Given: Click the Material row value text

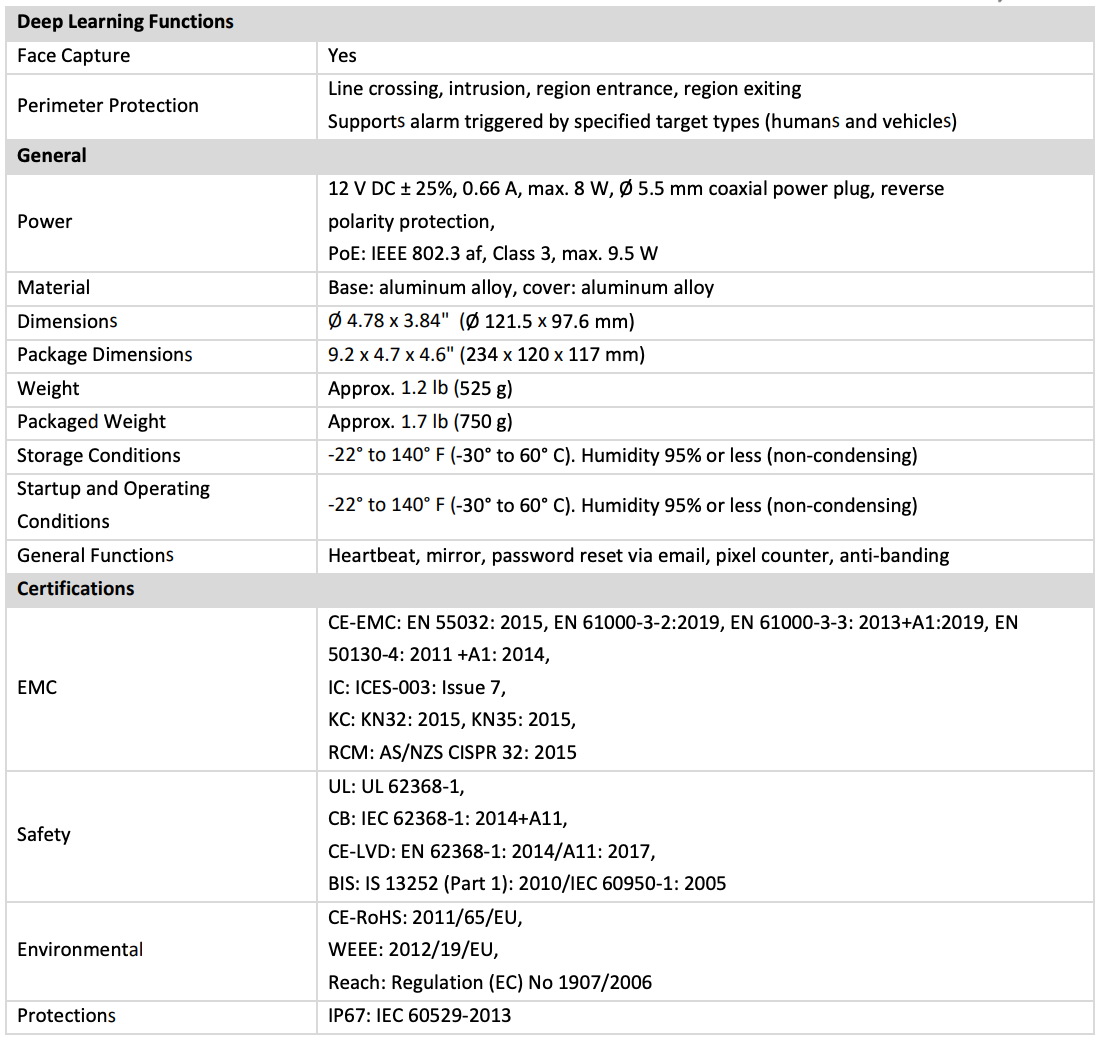Looking at the screenshot, I should coord(521,287).
